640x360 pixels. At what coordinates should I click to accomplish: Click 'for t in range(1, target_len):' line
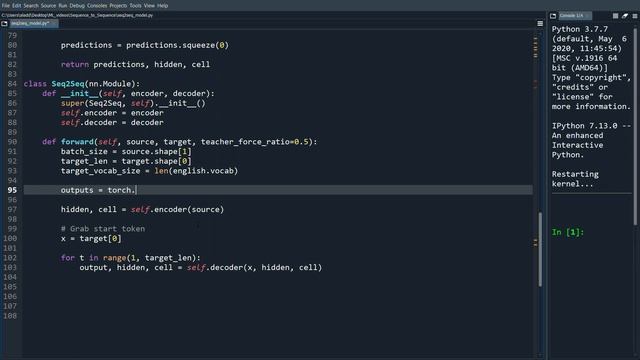point(131,258)
